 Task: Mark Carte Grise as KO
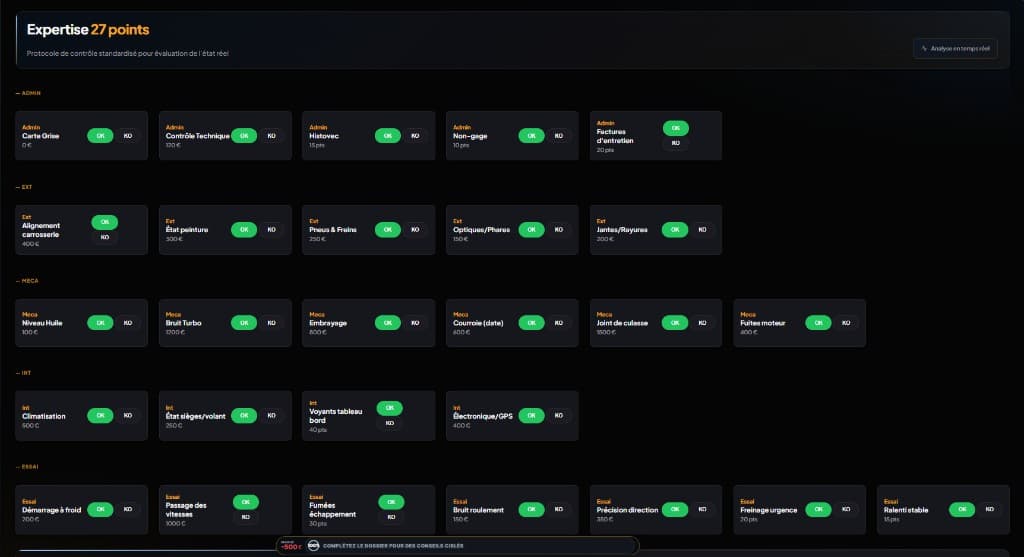[x=128, y=136]
